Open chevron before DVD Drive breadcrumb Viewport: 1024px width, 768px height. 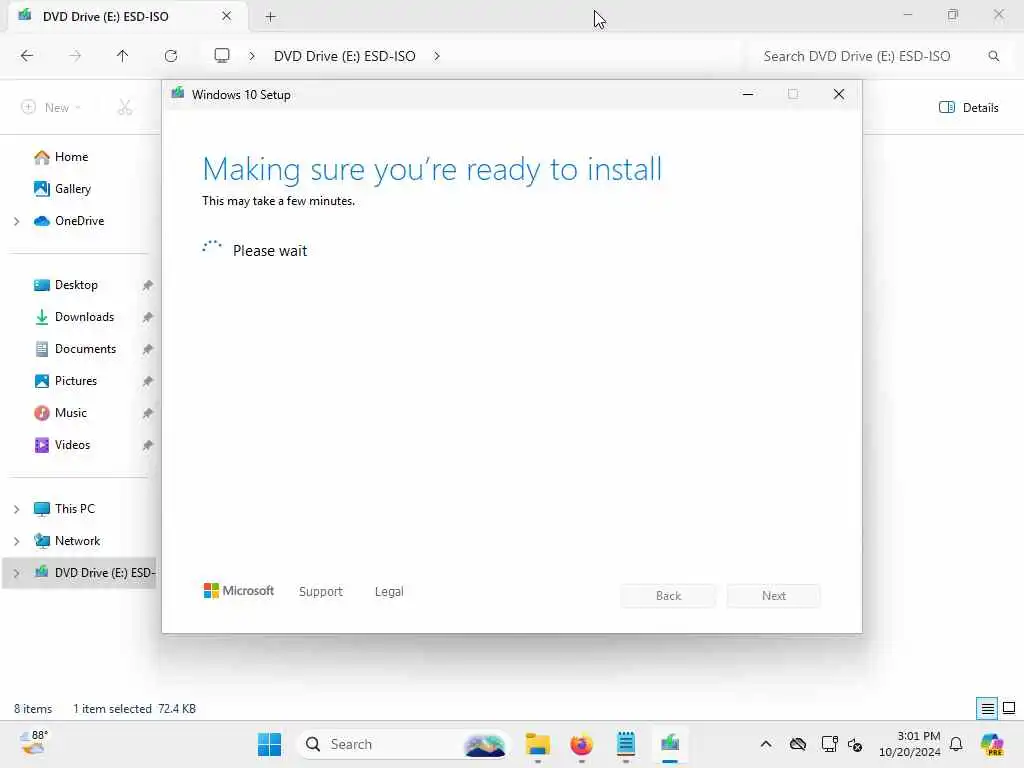pos(252,56)
